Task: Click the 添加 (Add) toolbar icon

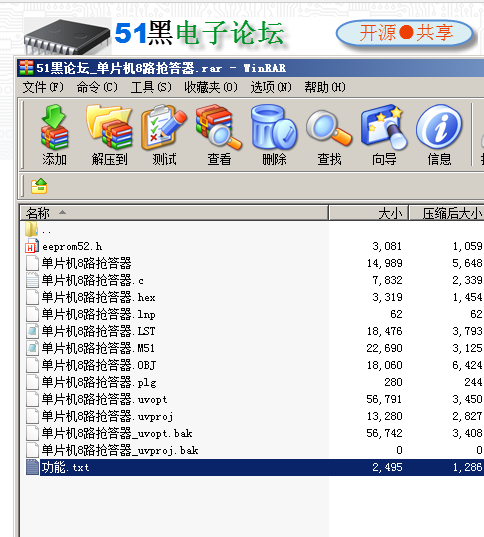Action: (x=54, y=127)
